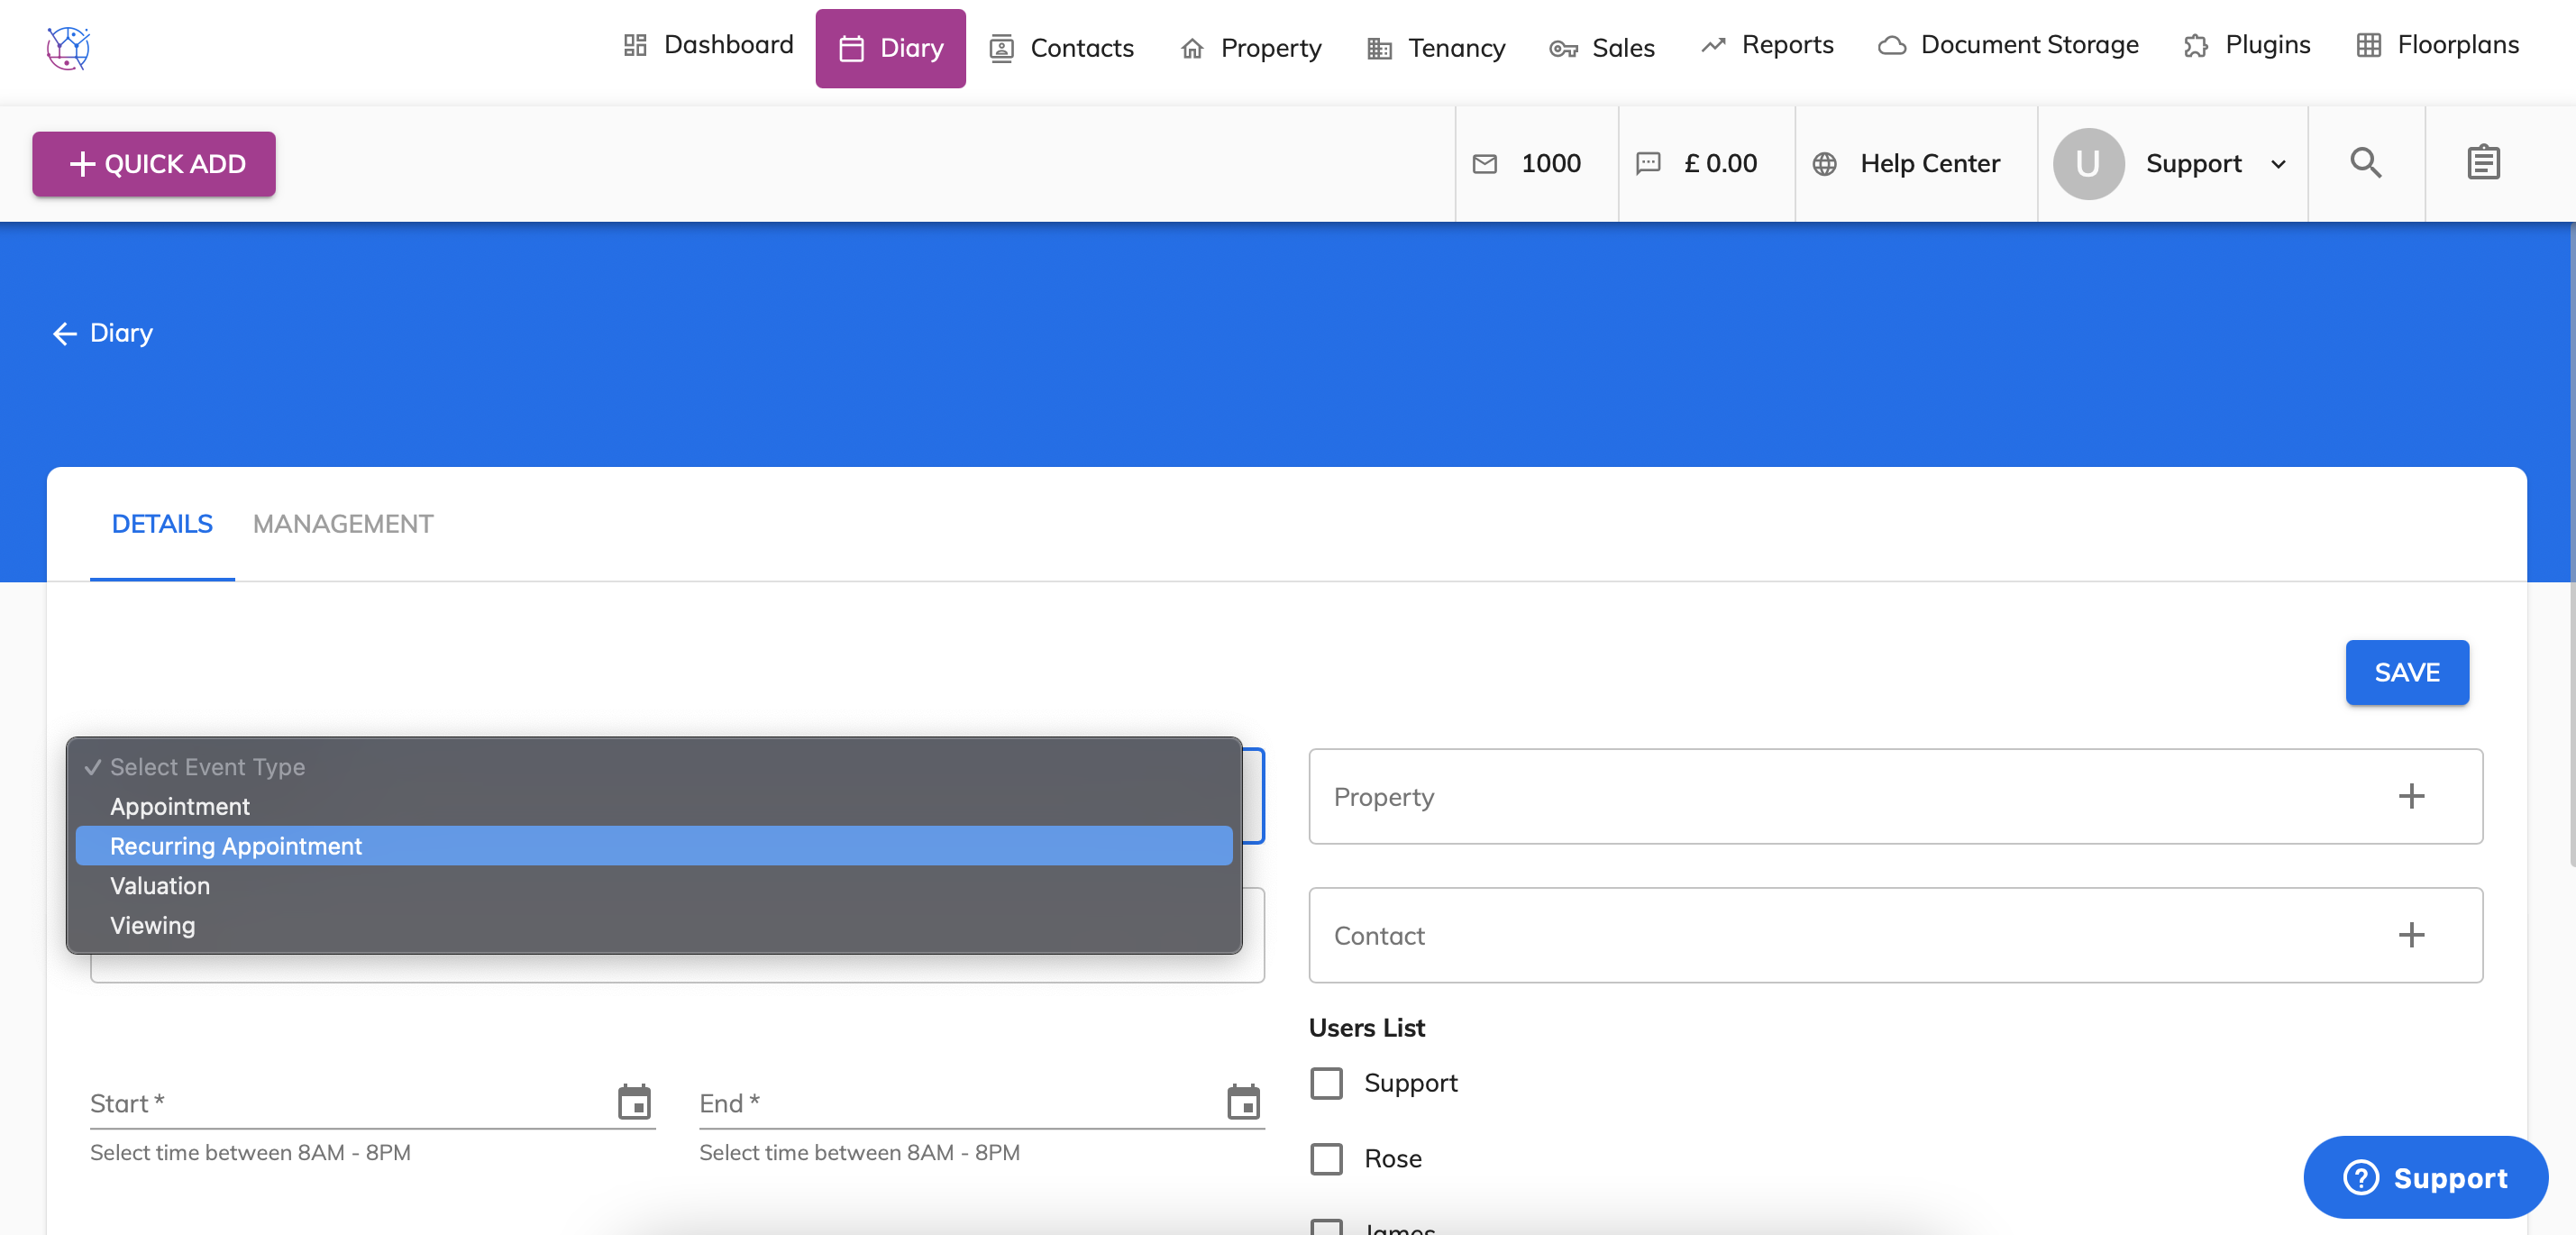This screenshot has width=2576, height=1235.
Task: Choose Viewing from event type list
Action: click(x=152, y=925)
